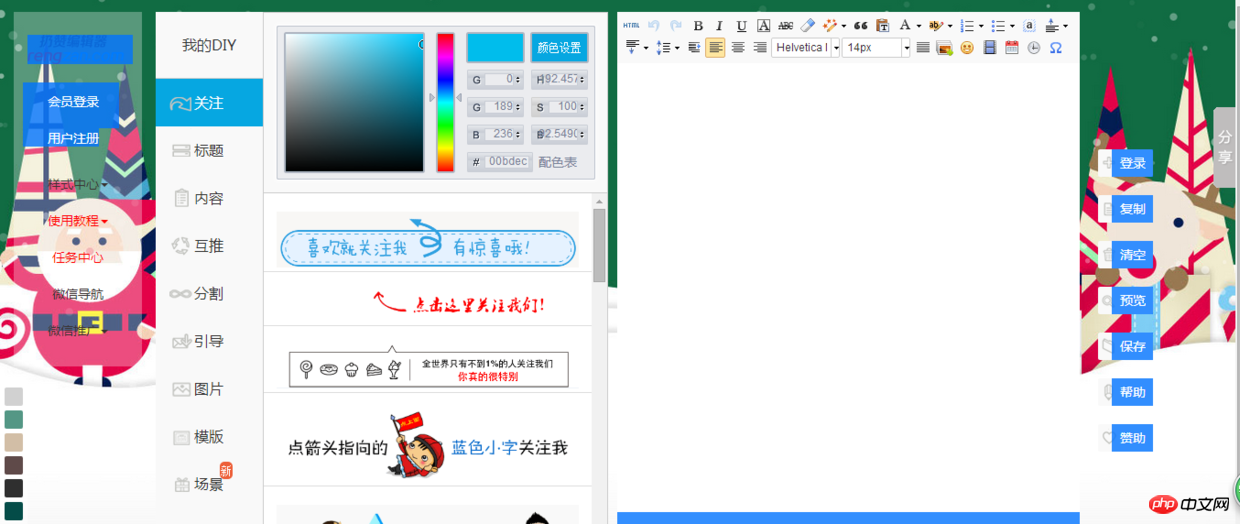Select the 喜欢就关注我 follow template
Screen dimensions: 1240x524
pyautogui.click(x=427, y=241)
